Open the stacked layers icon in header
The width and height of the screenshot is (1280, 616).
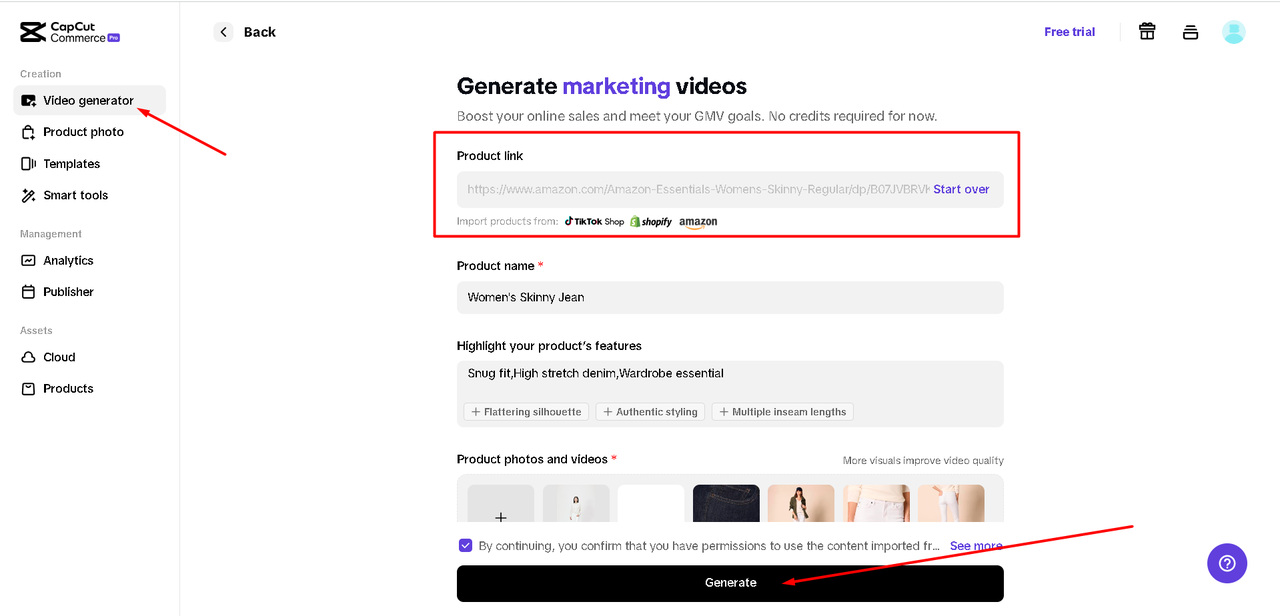click(1190, 32)
